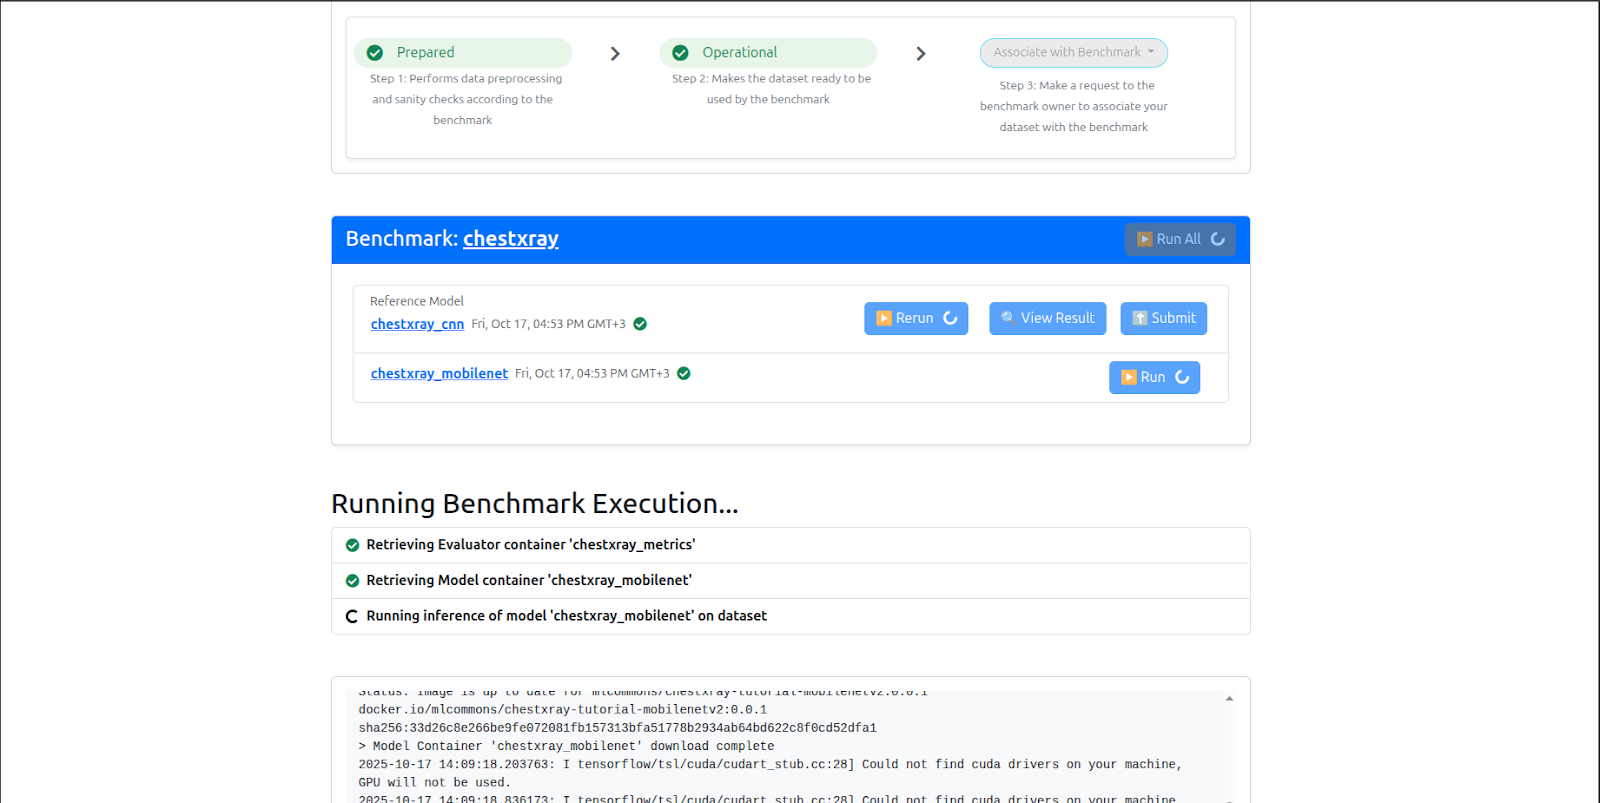This screenshot has height=803, width=1600.
Task: Open the chestxray_mobilenet model link
Action: click(x=439, y=374)
